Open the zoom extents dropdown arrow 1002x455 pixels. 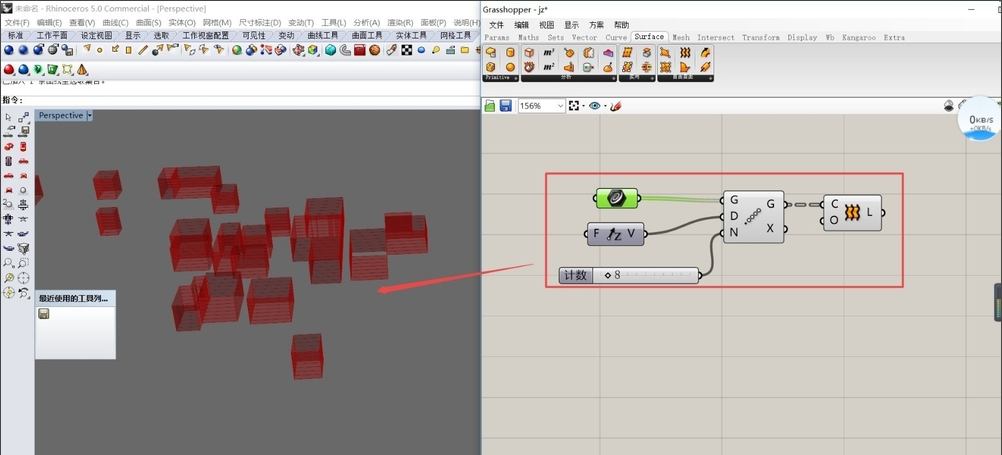click(x=584, y=106)
